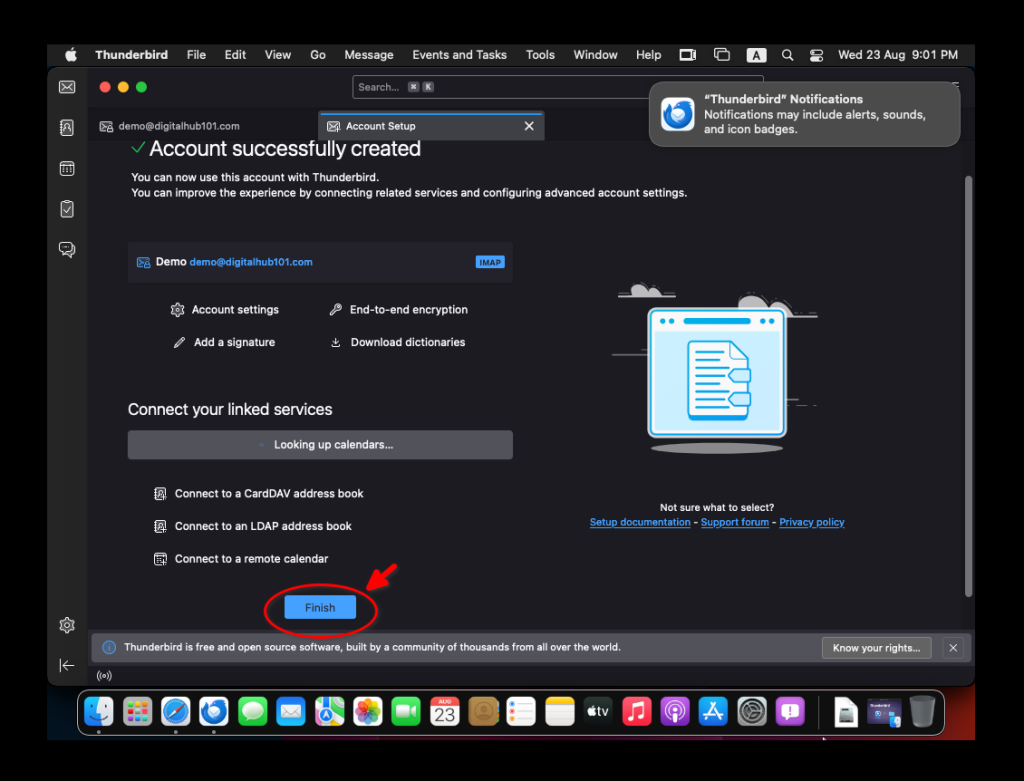This screenshot has width=1024, height=781.
Task: Open Podcasts from the dock
Action: click(675, 711)
